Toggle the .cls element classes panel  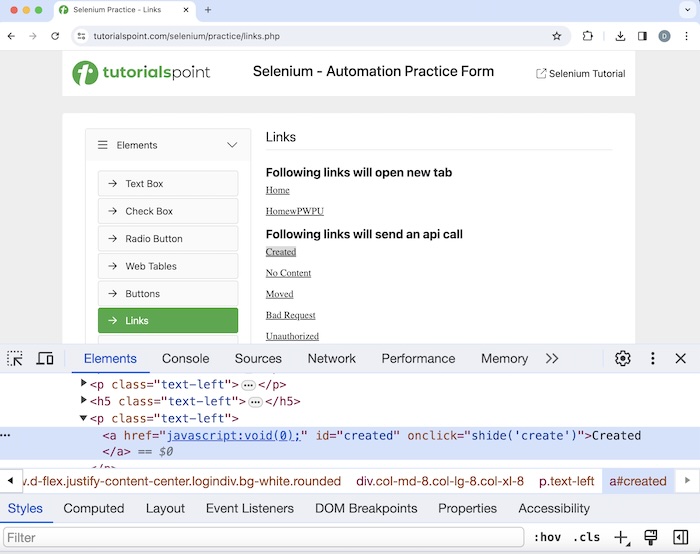(x=587, y=537)
